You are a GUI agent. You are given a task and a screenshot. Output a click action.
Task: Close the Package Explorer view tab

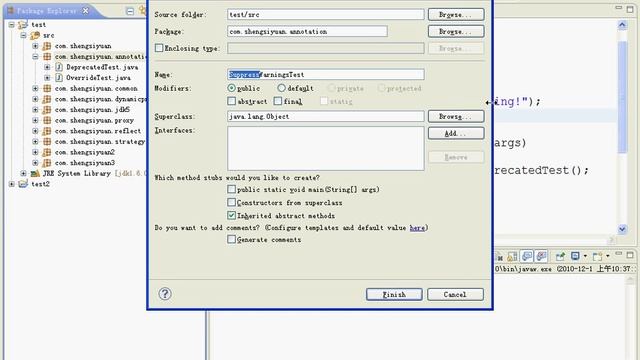pos(85,11)
